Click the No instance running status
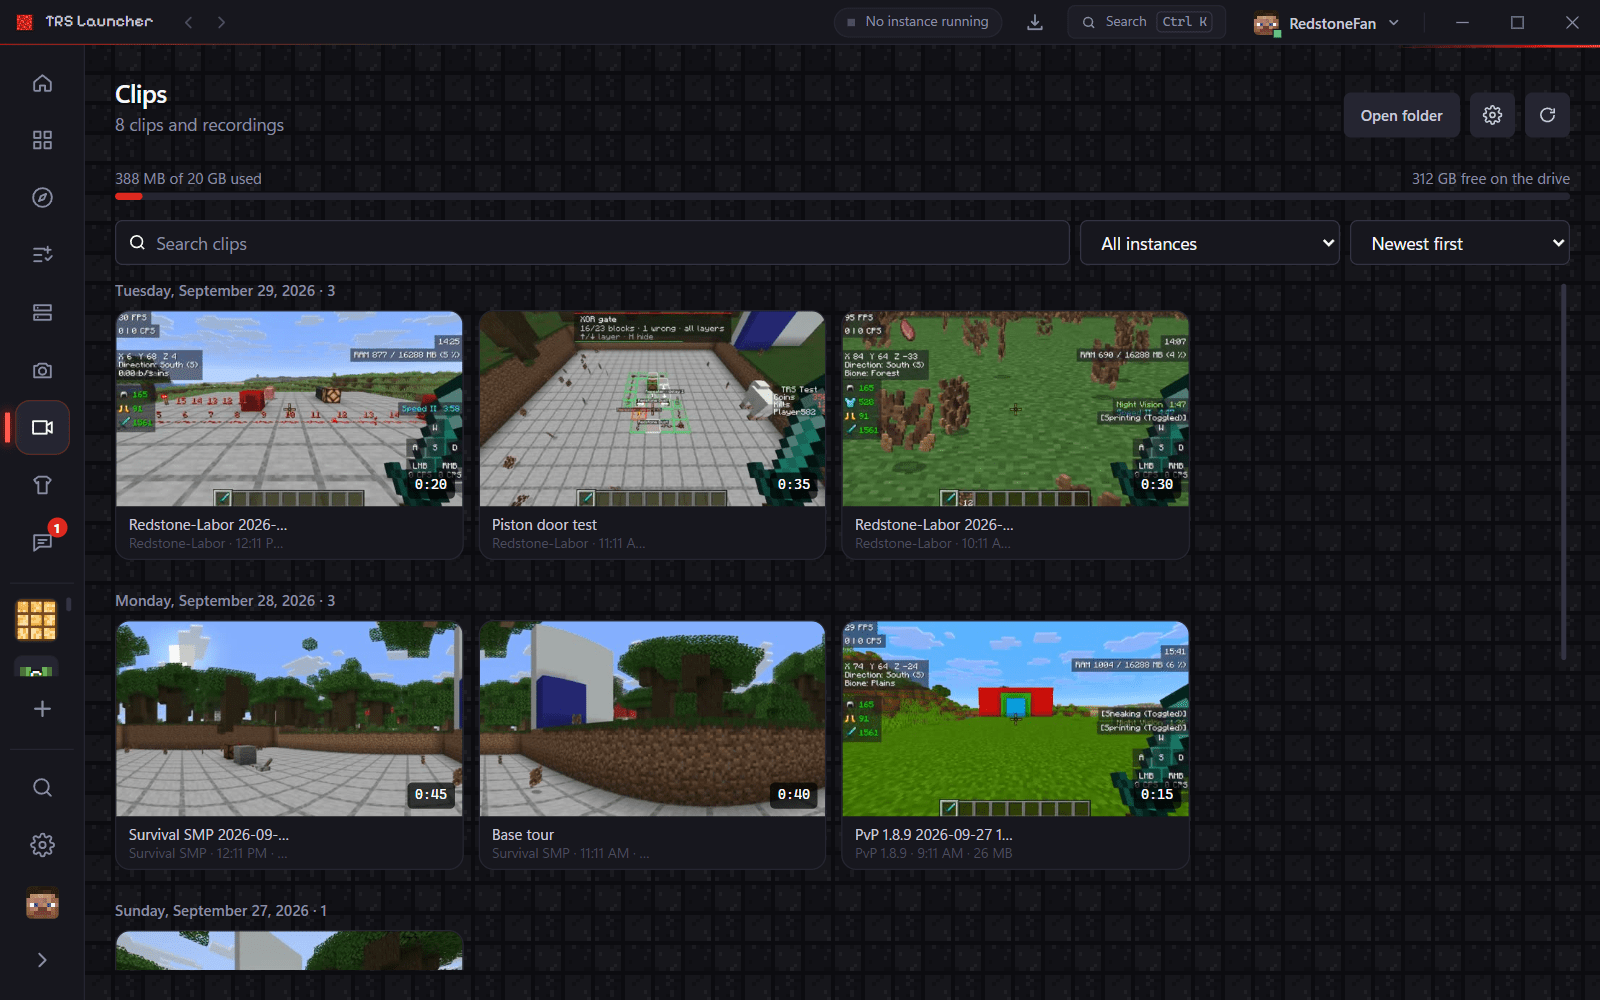 918,22
